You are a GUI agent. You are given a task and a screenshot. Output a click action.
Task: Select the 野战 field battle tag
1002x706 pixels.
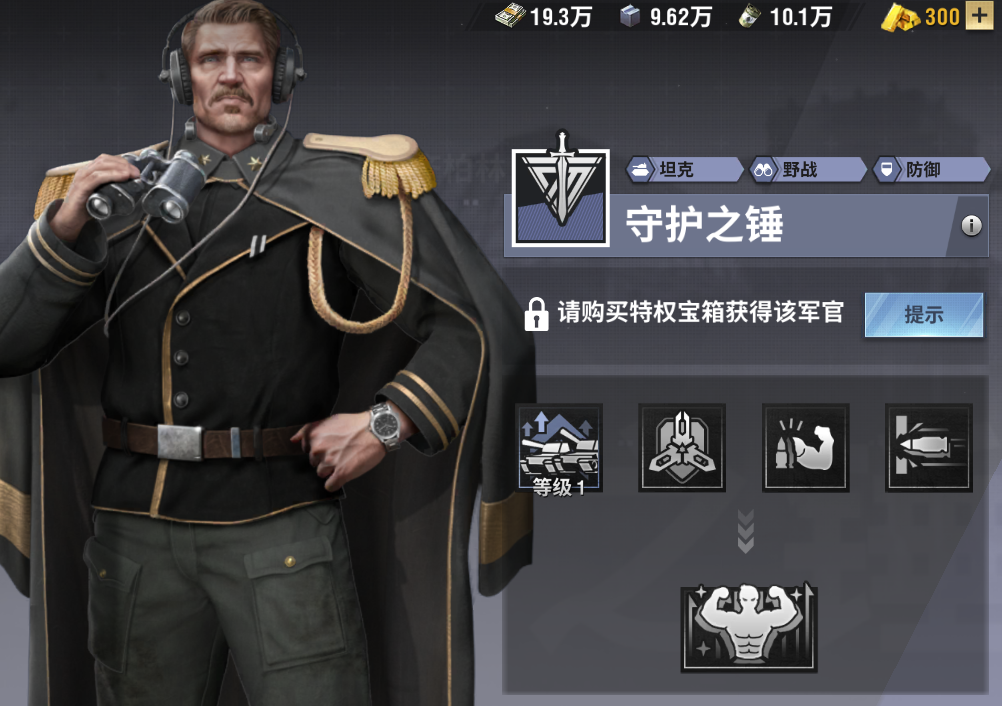pyautogui.click(x=808, y=170)
